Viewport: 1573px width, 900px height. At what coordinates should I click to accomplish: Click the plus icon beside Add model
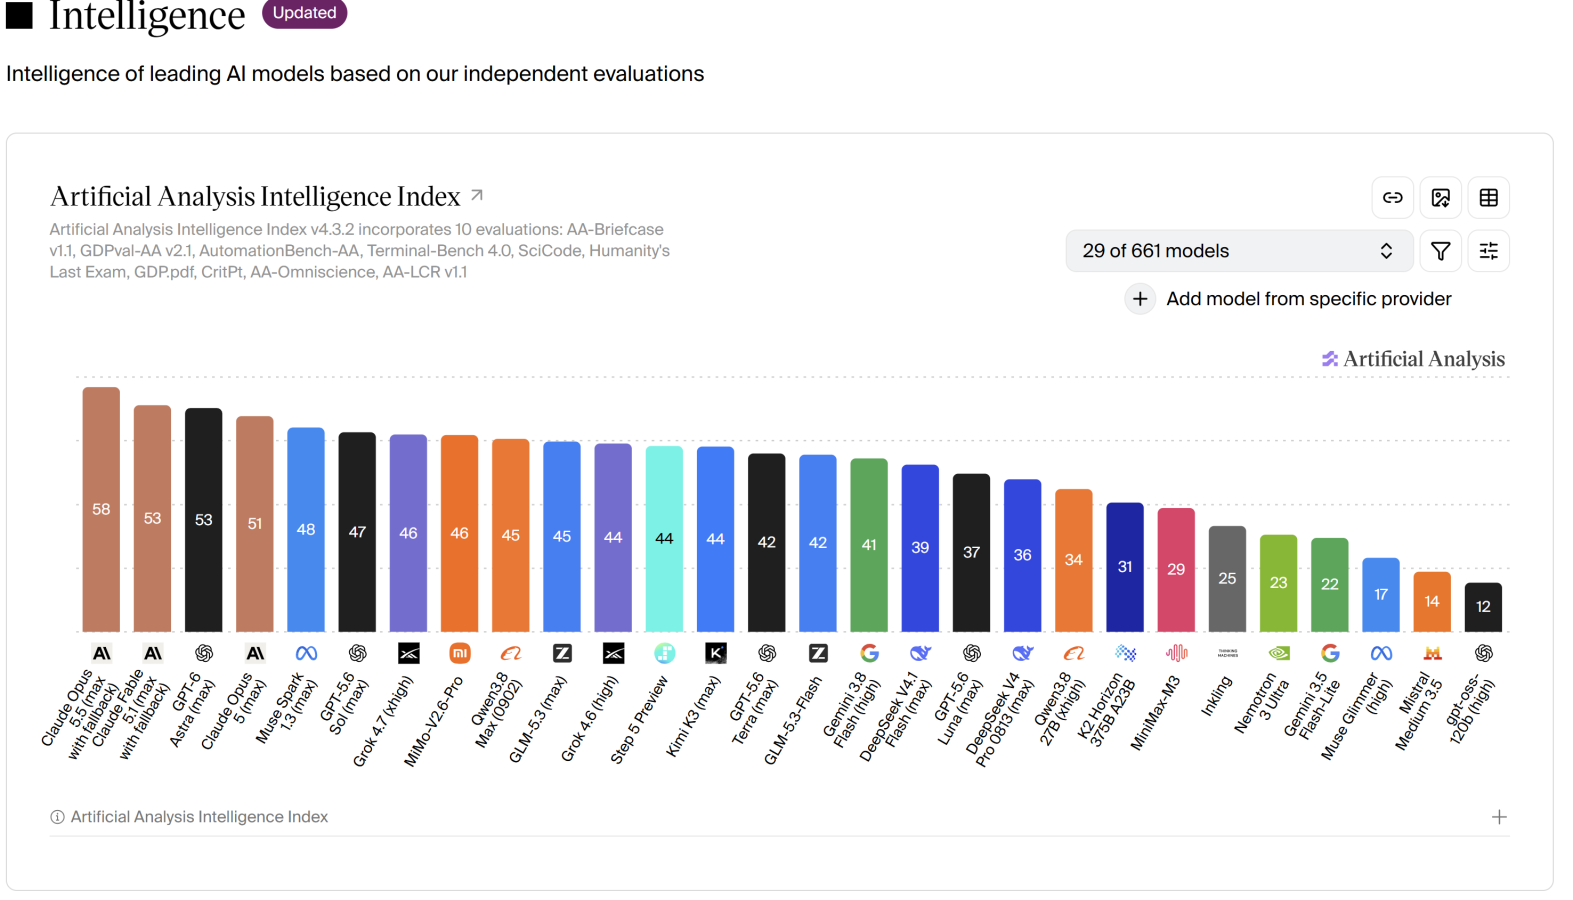(x=1140, y=299)
